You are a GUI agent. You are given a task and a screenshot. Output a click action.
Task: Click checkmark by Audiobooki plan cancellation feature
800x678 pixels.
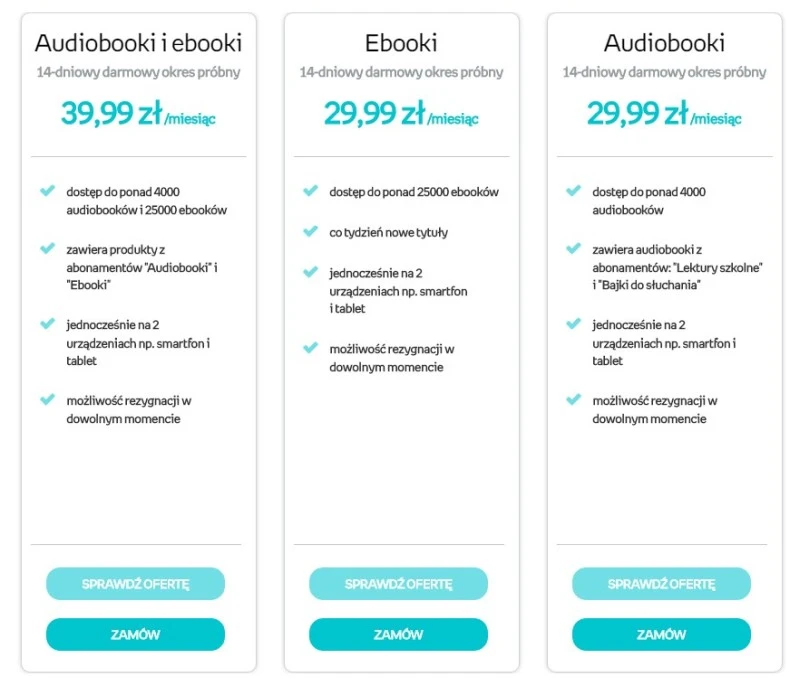pyautogui.click(x=573, y=399)
